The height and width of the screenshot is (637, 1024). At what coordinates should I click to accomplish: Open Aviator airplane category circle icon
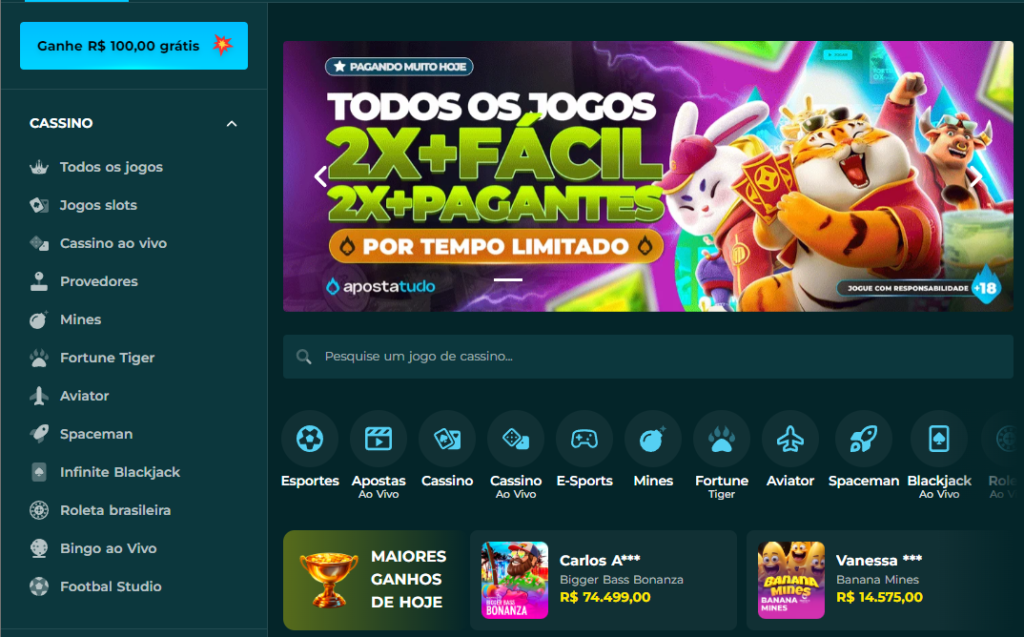pos(790,439)
